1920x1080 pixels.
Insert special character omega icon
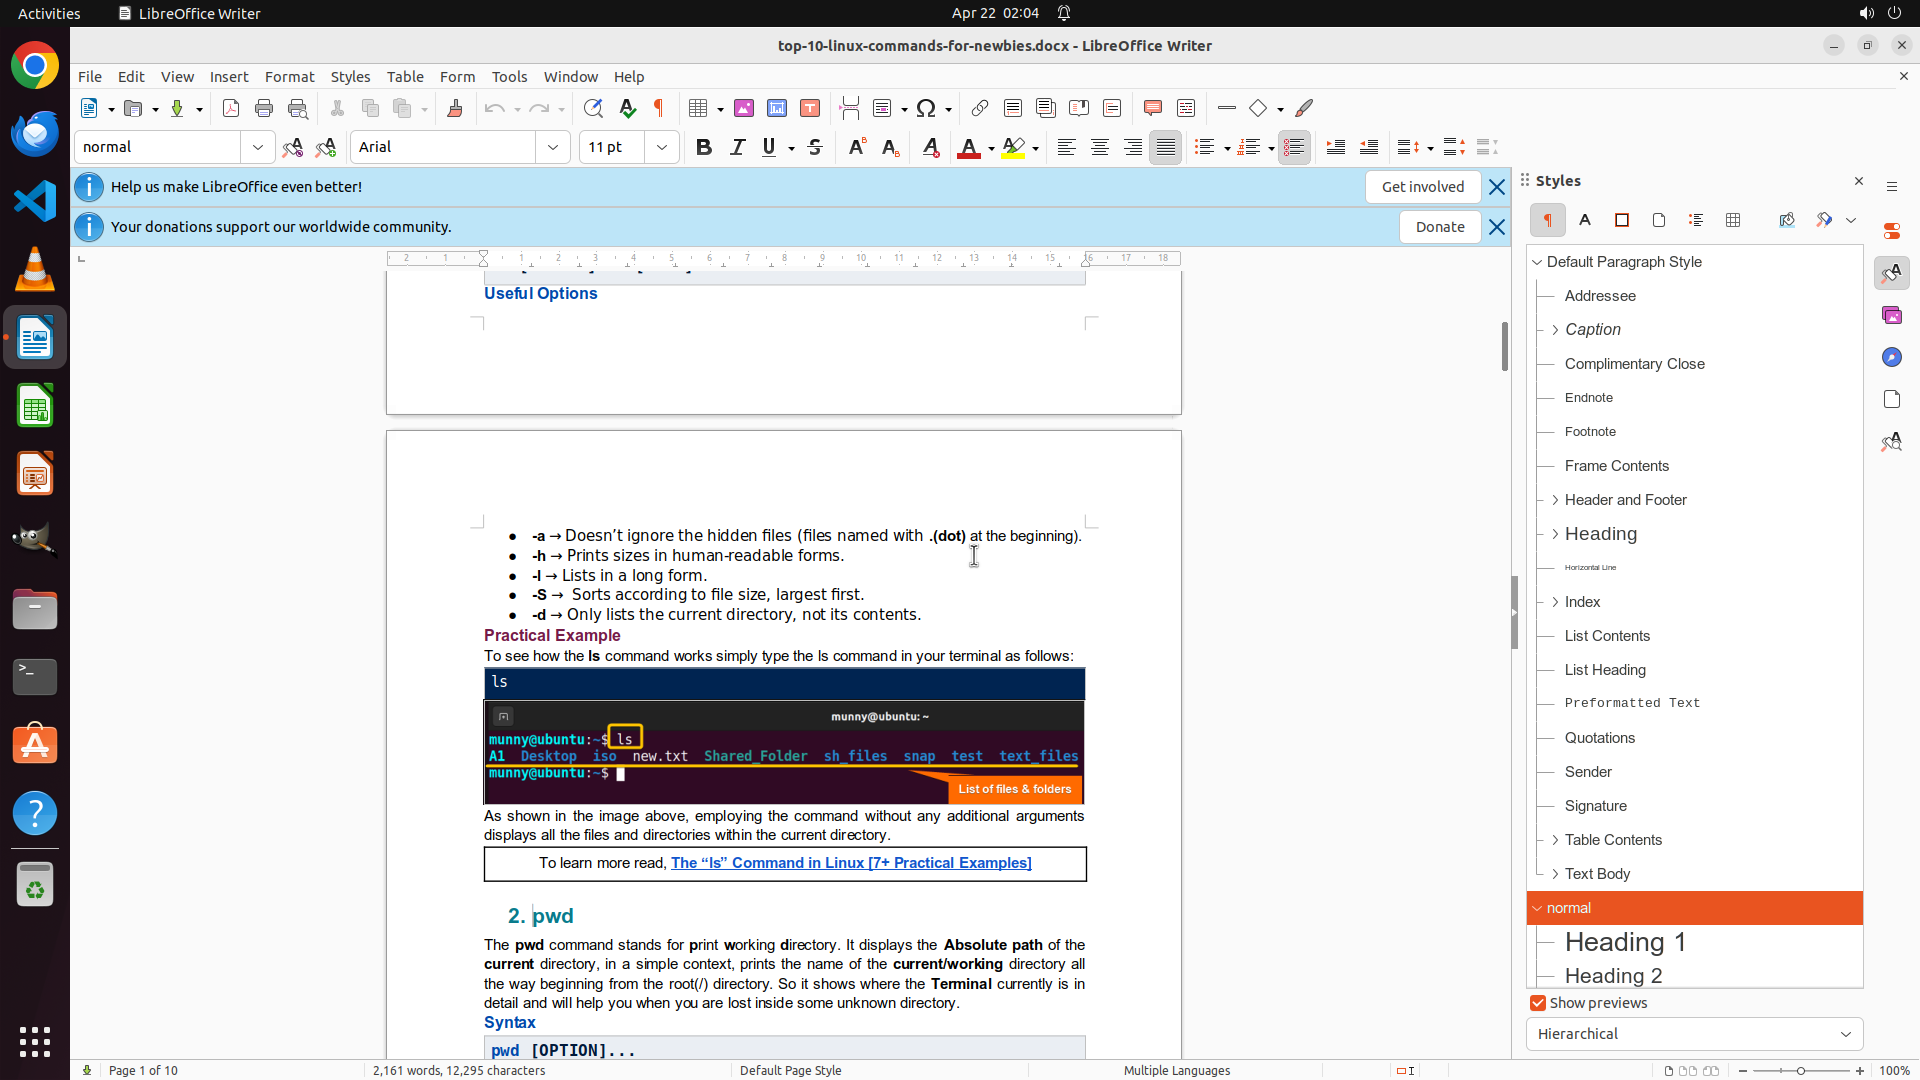coord(926,108)
